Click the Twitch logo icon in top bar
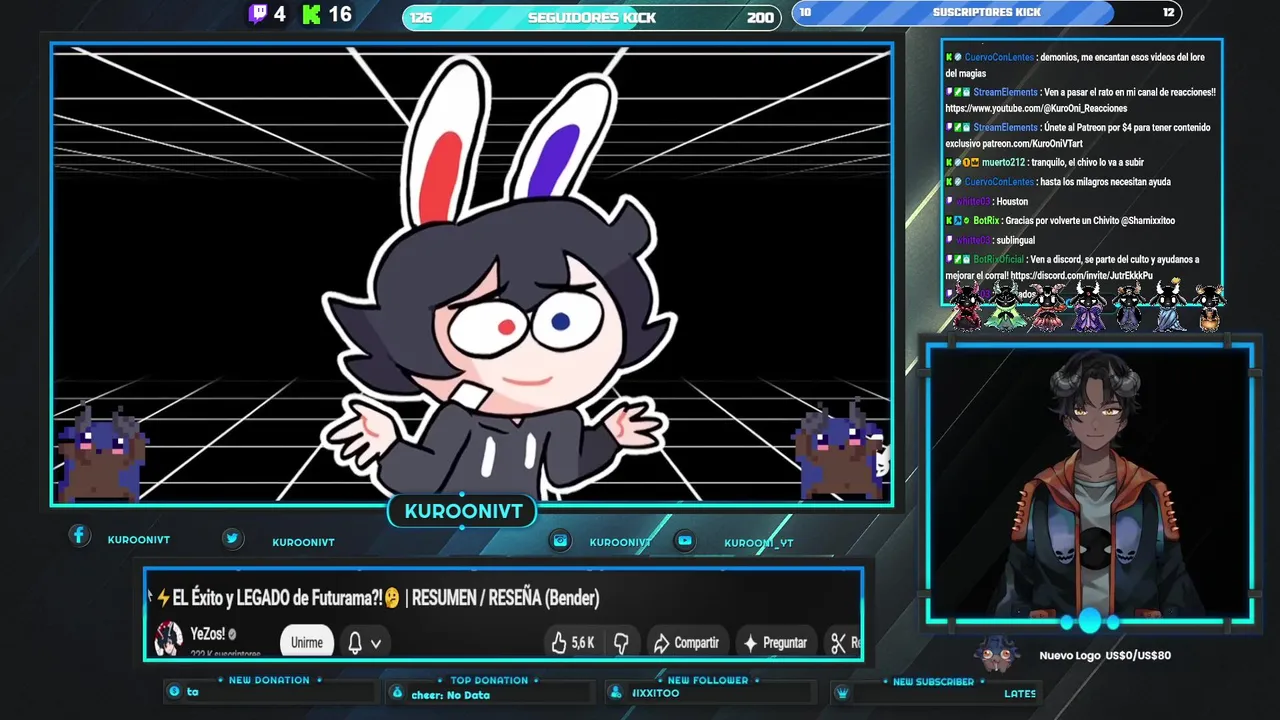Viewport: 1280px width, 720px height. pyautogui.click(x=258, y=14)
